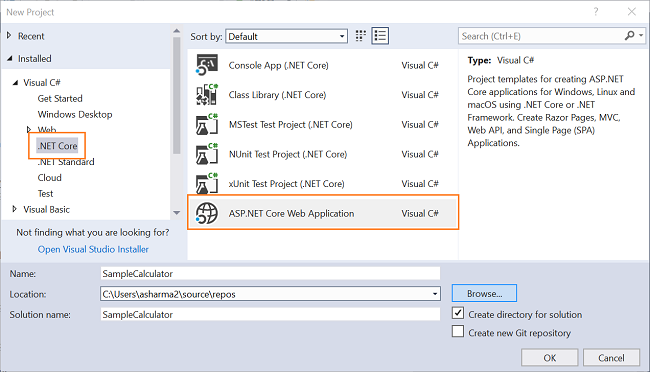Collapse the Installed node
This screenshot has width=650, height=372.
click(x=10, y=58)
